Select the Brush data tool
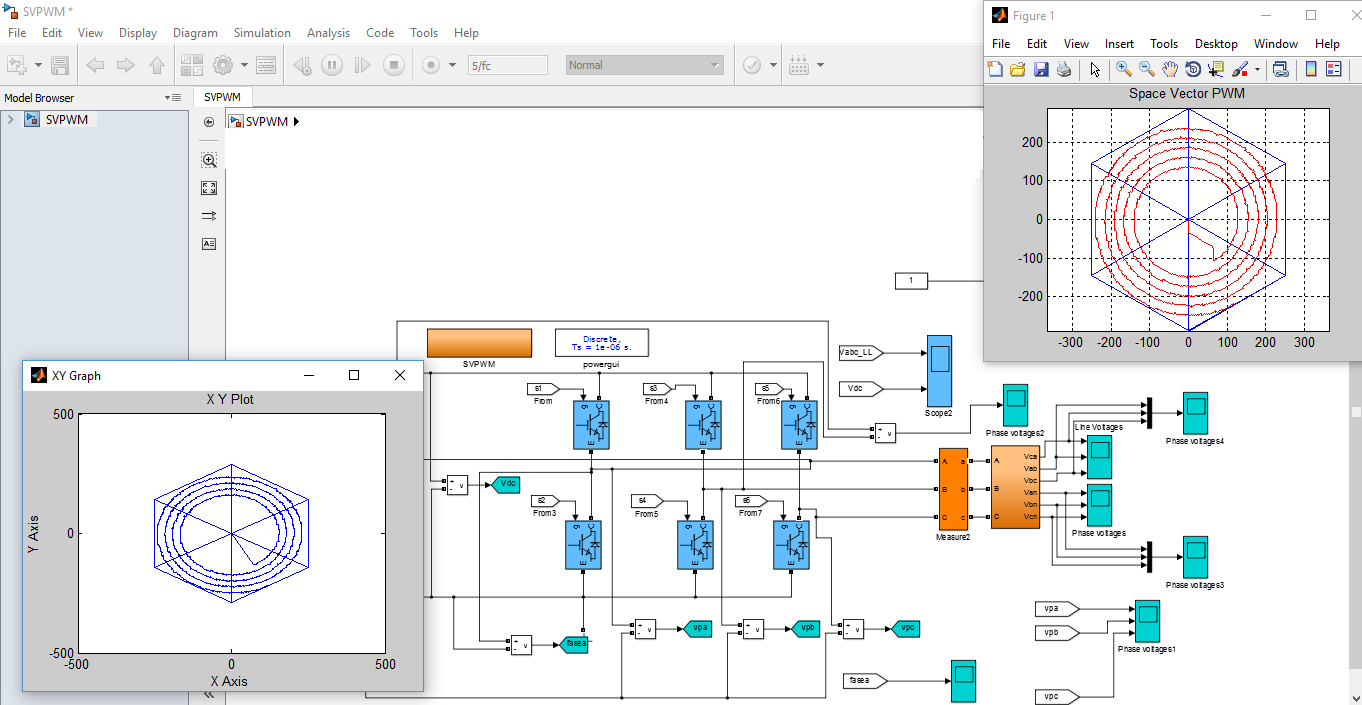1362x705 pixels. pyautogui.click(x=1239, y=69)
